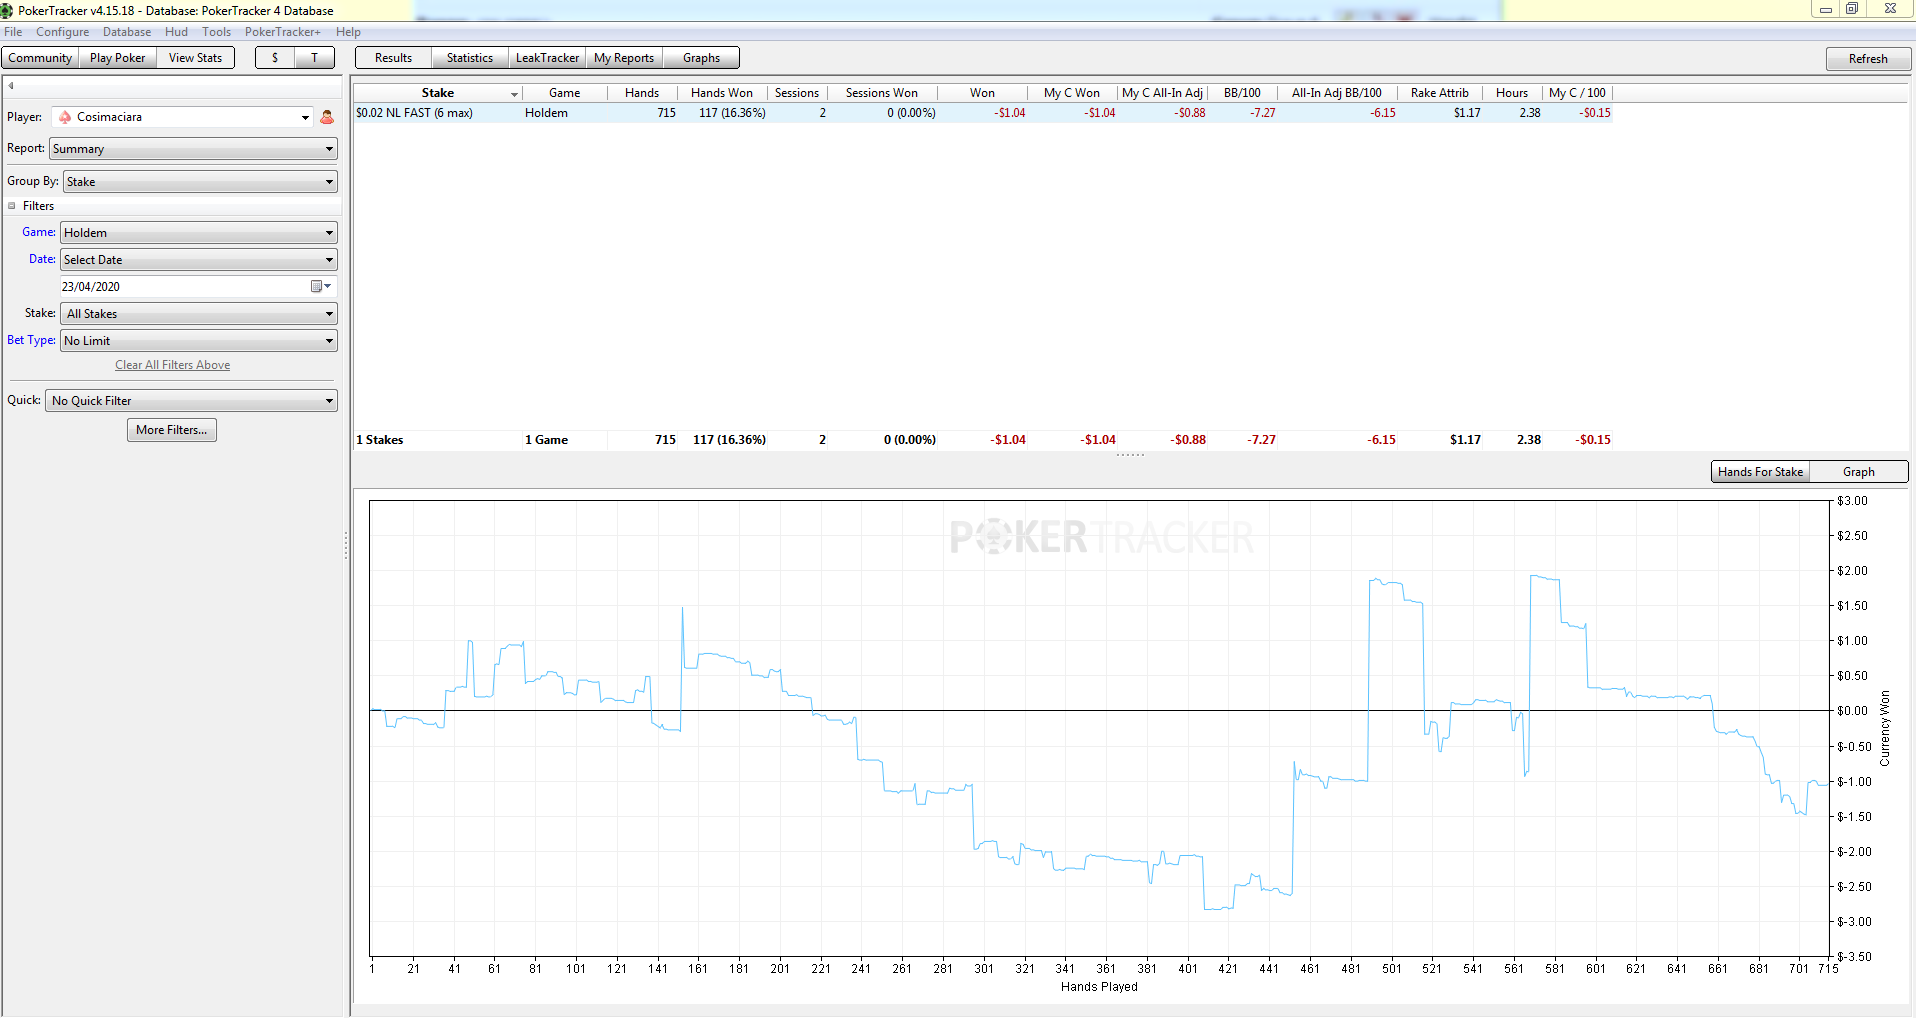1916x1018 pixels.
Task: Sort by the Sessions column header
Action: [797, 93]
